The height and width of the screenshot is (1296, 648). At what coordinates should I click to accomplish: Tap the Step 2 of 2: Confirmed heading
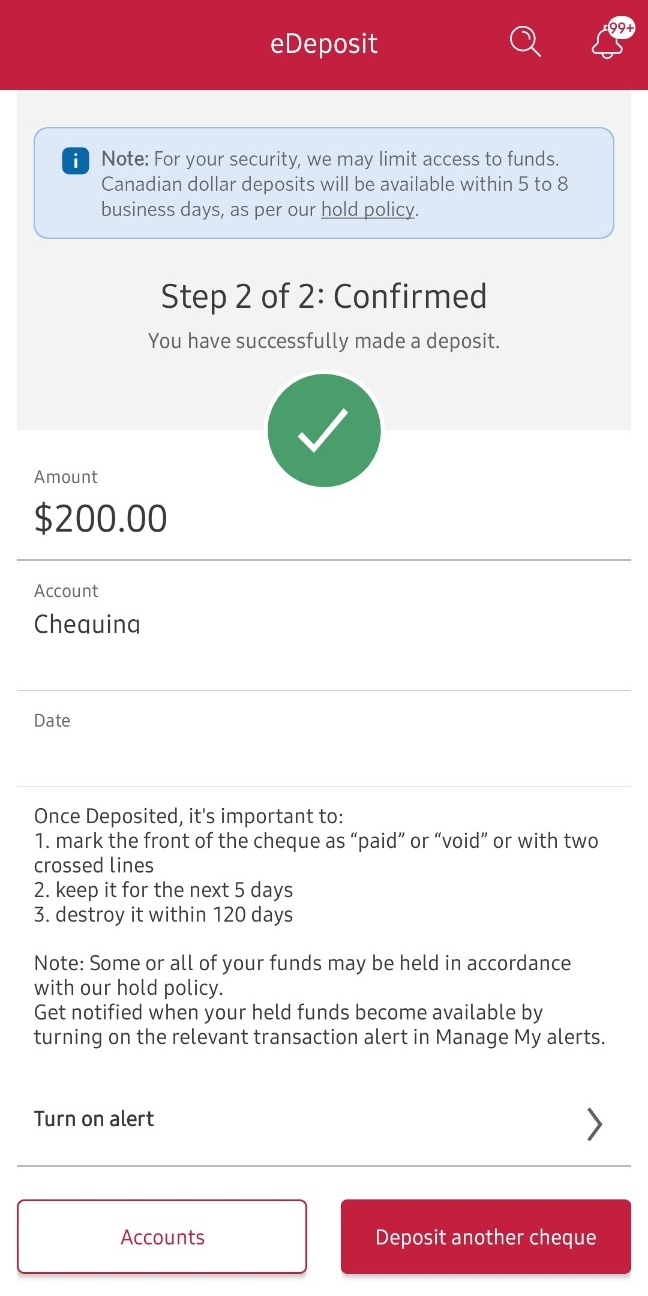(x=324, y=296)
